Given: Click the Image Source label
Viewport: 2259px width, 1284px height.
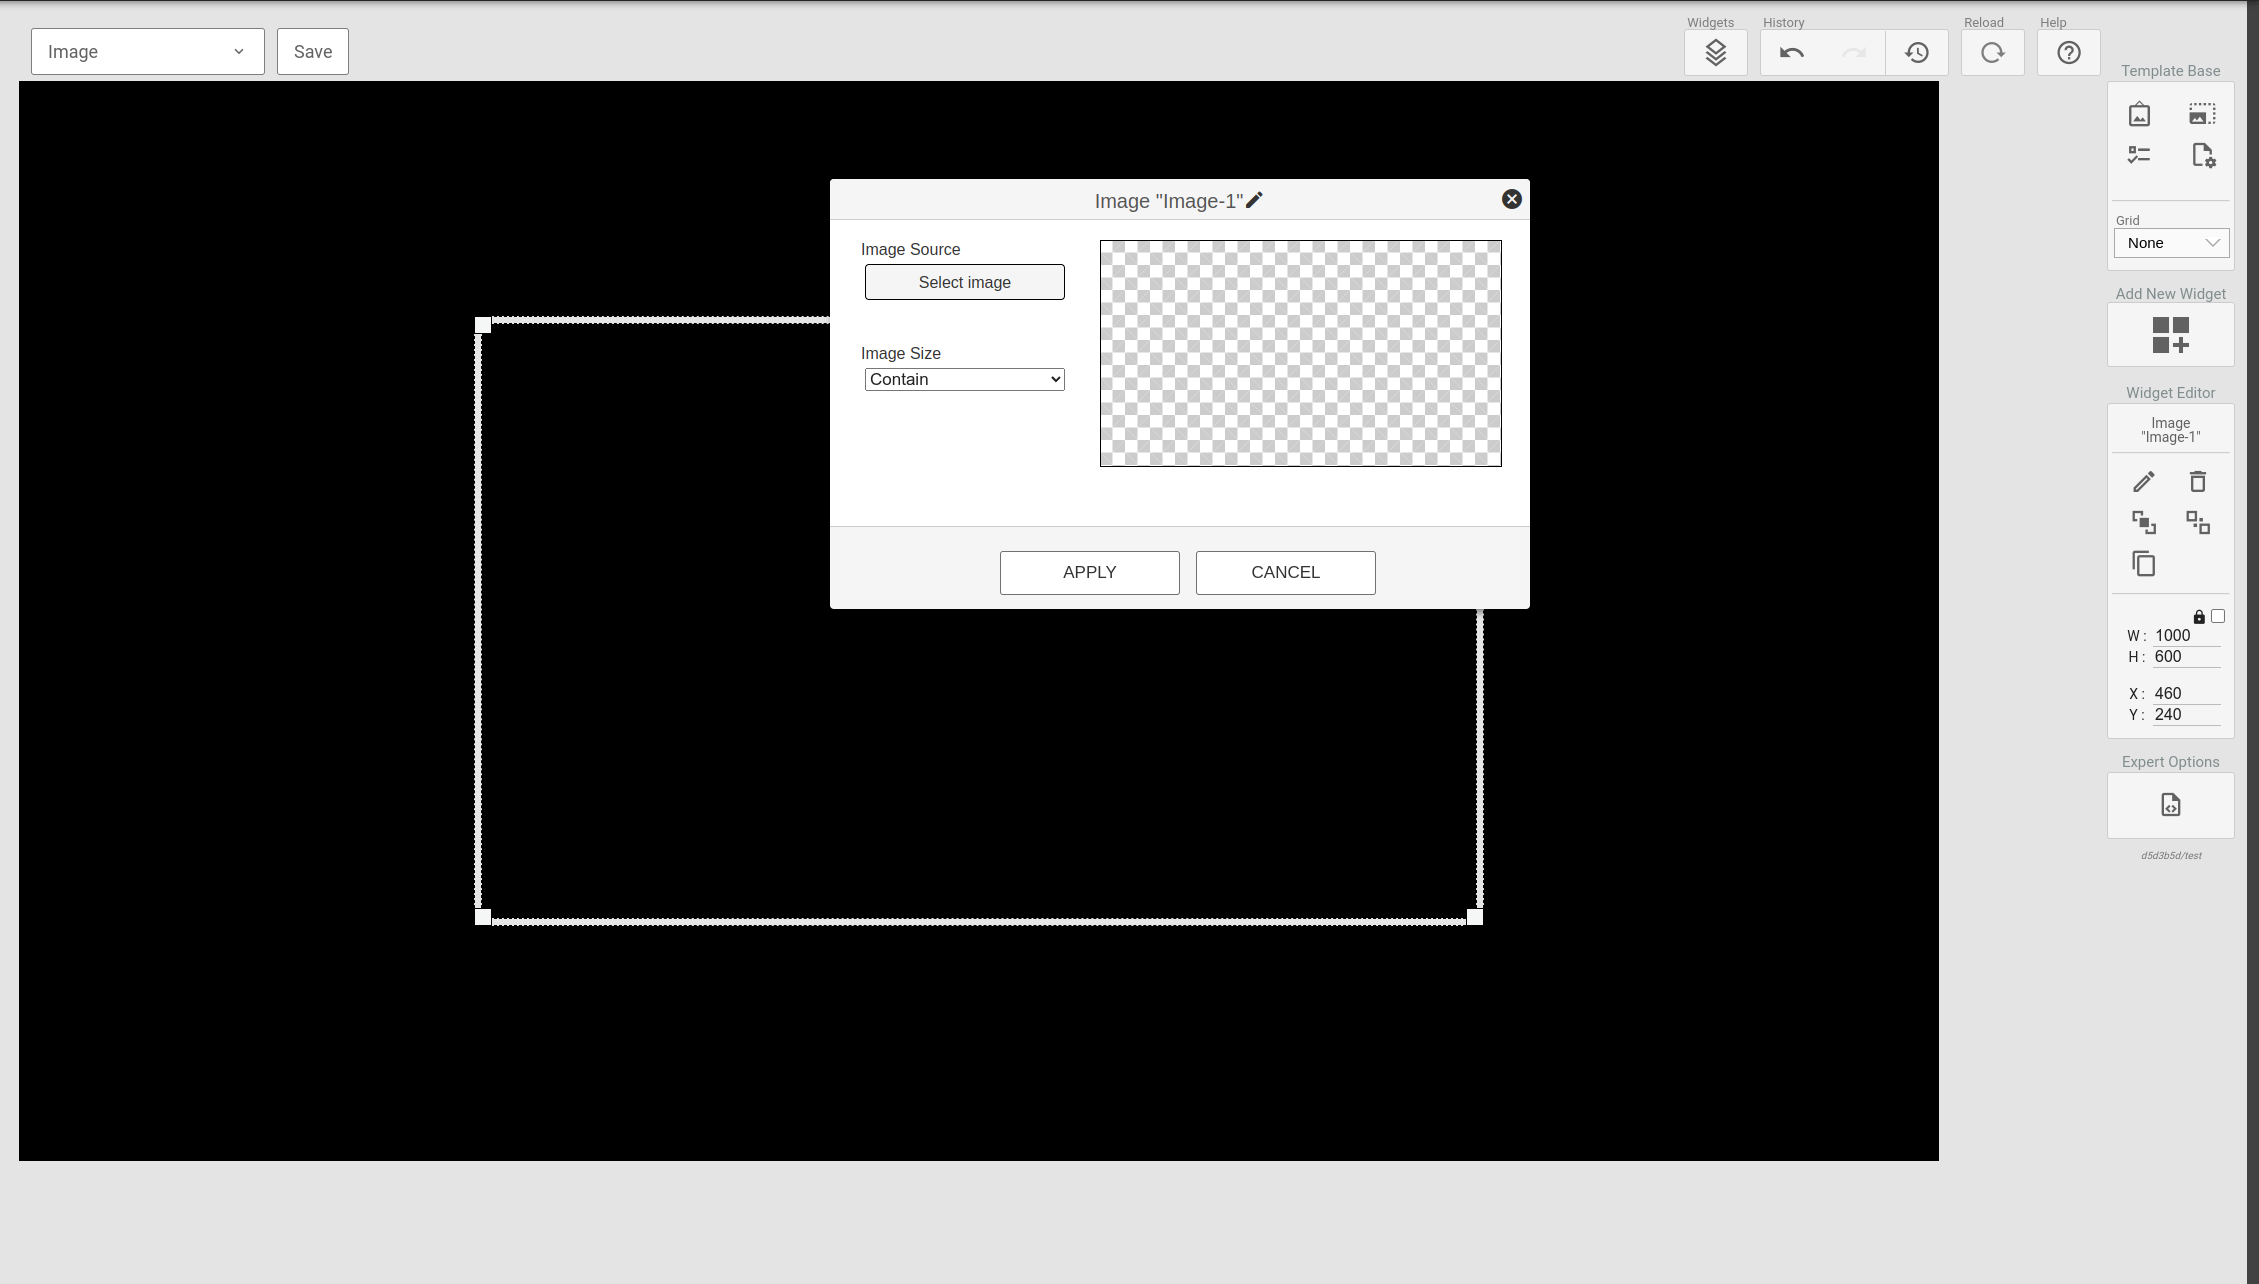Looking at the screenshot, I should (910, 249).
